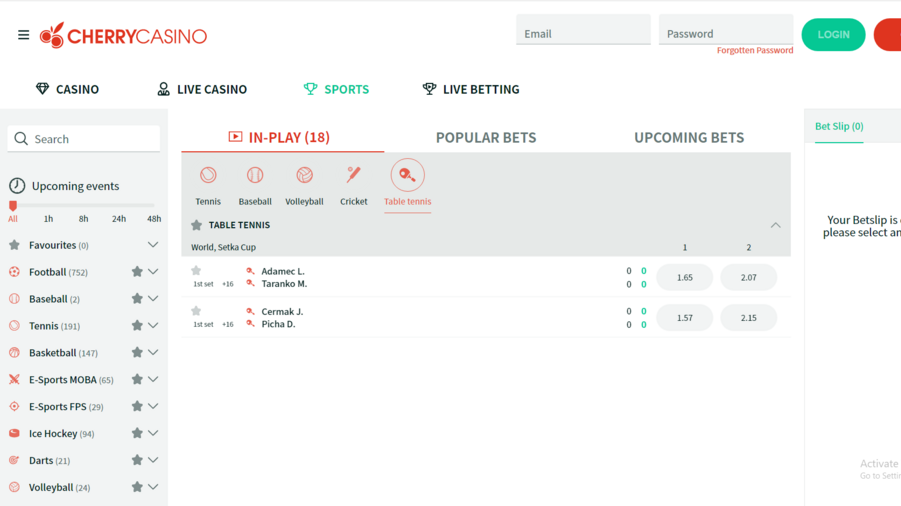
Task: Select the Table tennis sport icon
Action: coord(407,176)
